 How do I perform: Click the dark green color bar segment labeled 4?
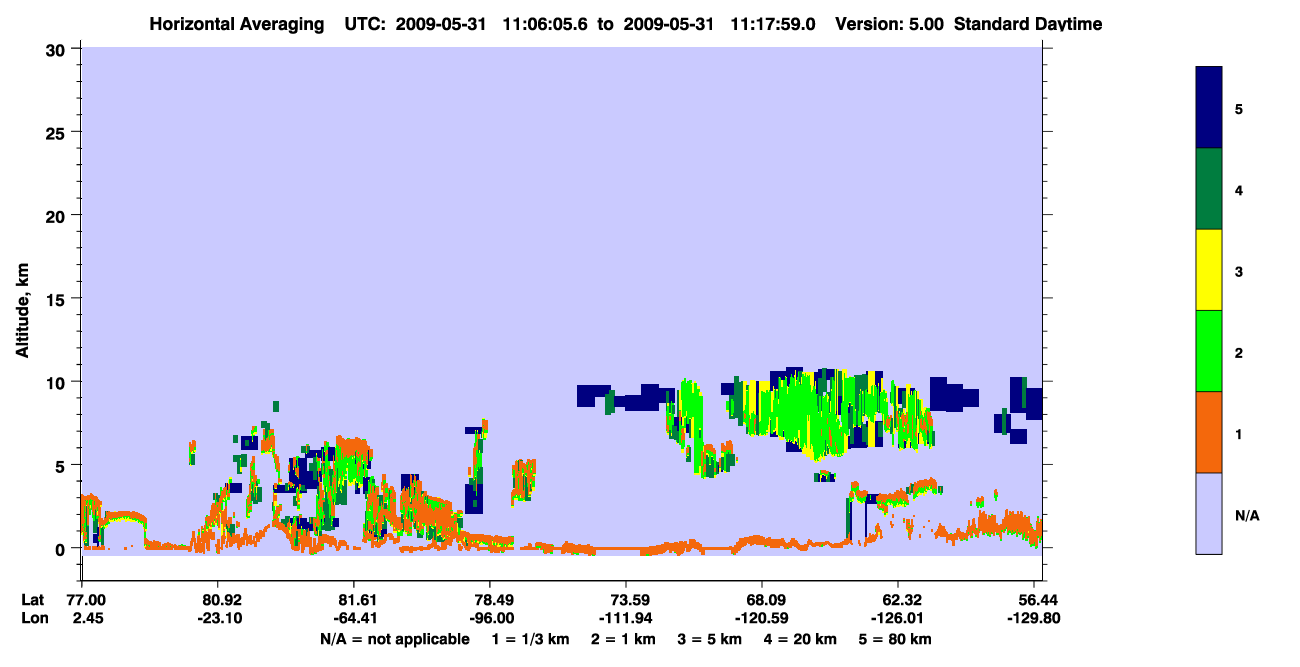1209,189
